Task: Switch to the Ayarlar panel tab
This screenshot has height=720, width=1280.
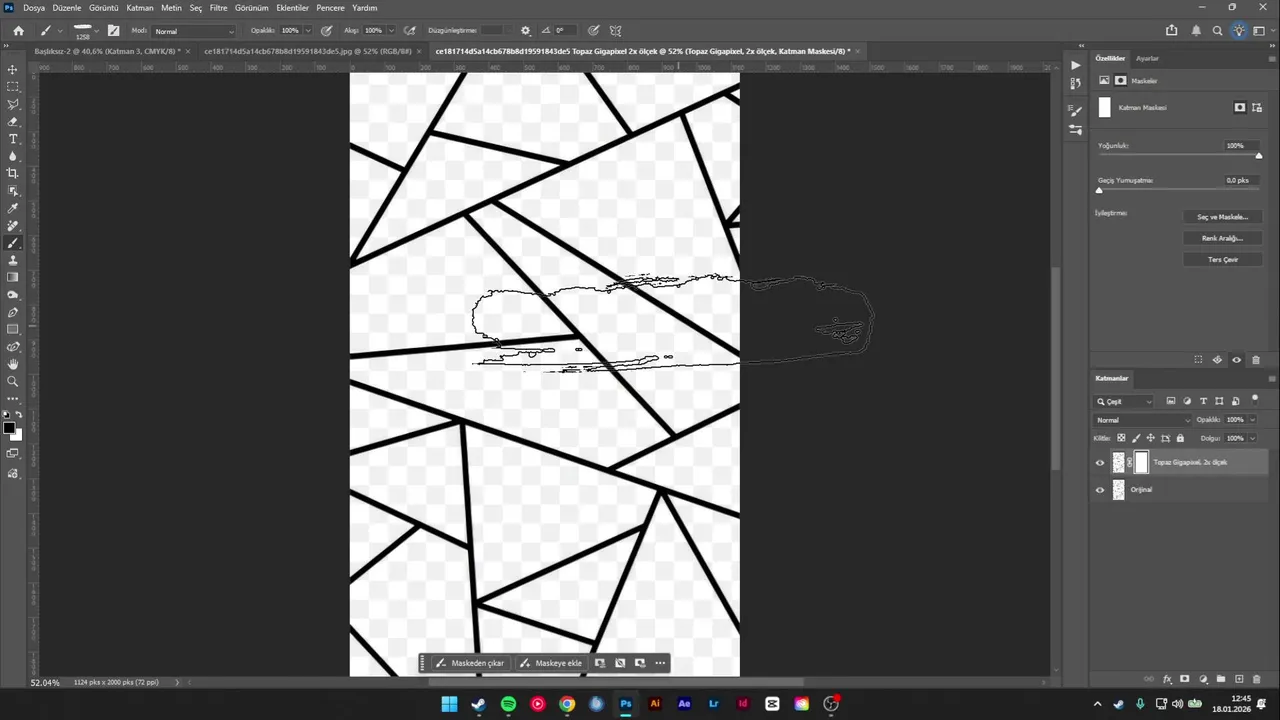Action: (1147, 58)
